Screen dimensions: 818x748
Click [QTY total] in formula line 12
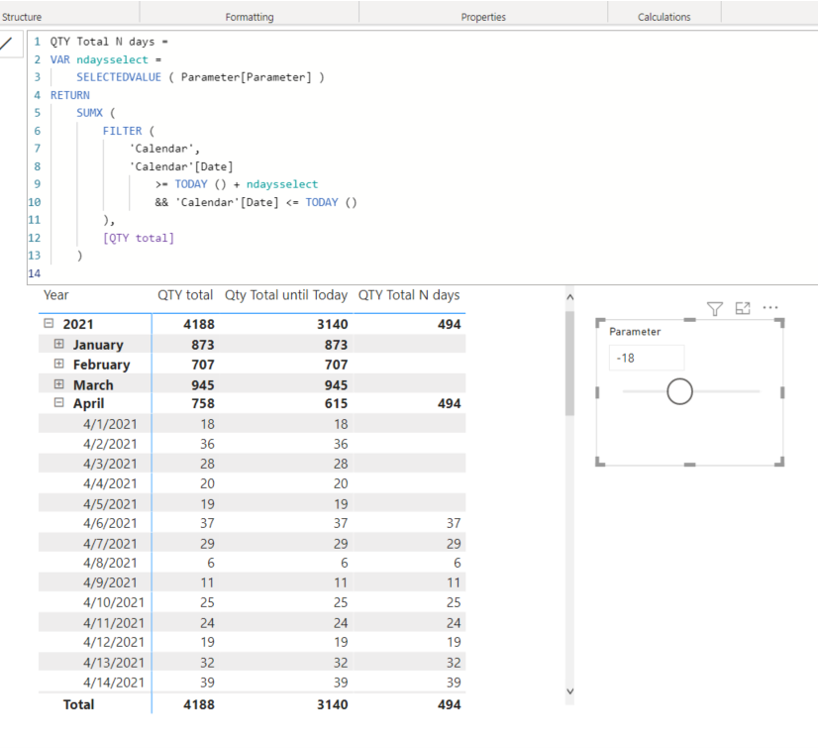click(x=138, y=238)
